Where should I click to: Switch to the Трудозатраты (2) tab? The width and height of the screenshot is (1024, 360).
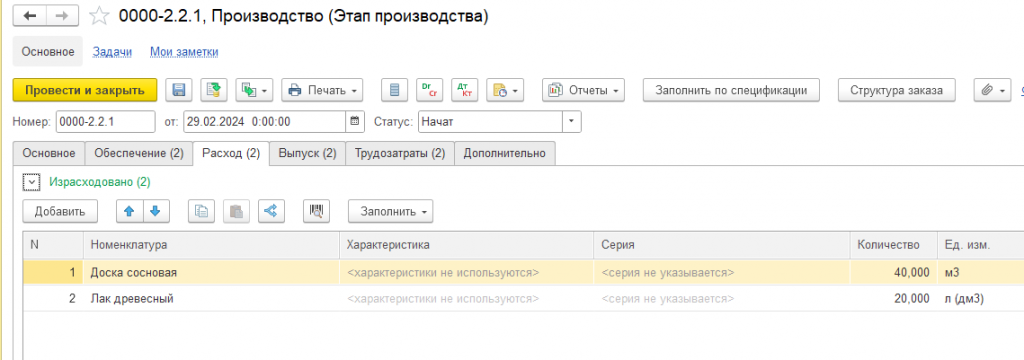(400, 154)
